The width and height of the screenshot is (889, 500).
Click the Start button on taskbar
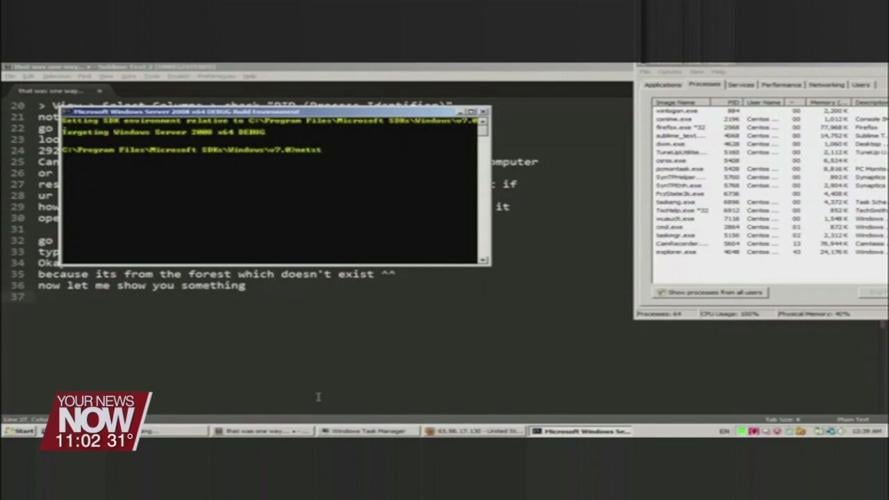(19, 431)
